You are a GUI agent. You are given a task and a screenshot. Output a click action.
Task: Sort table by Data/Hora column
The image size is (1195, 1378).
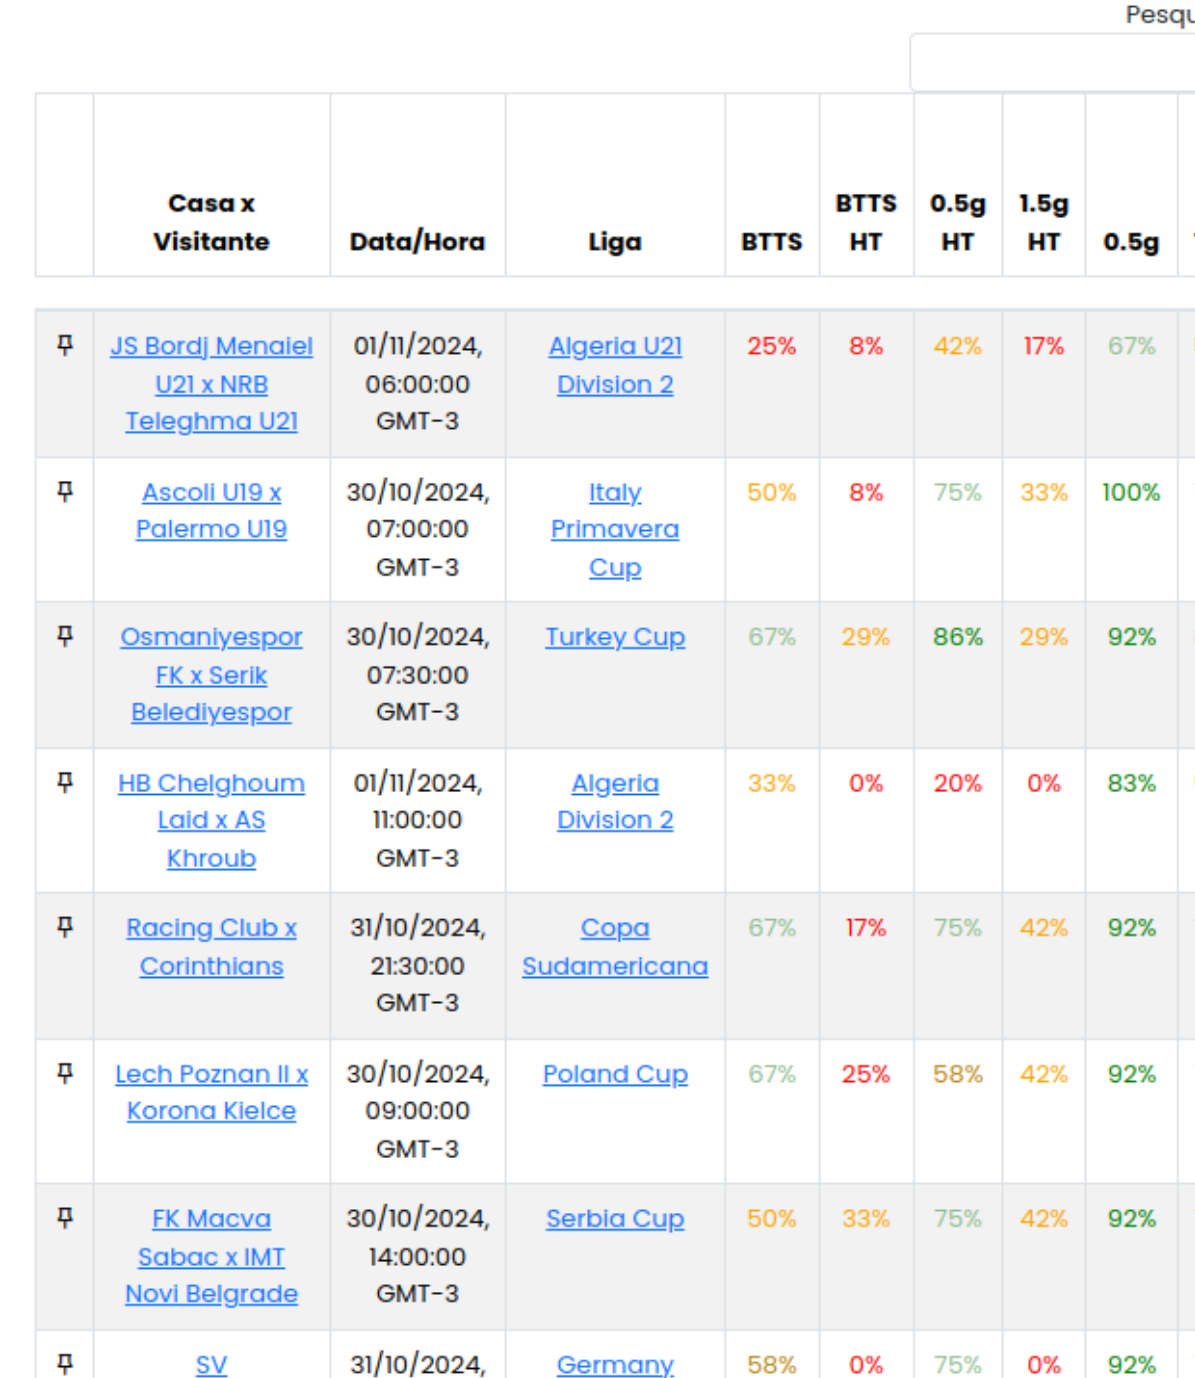(x=417, y=242)
